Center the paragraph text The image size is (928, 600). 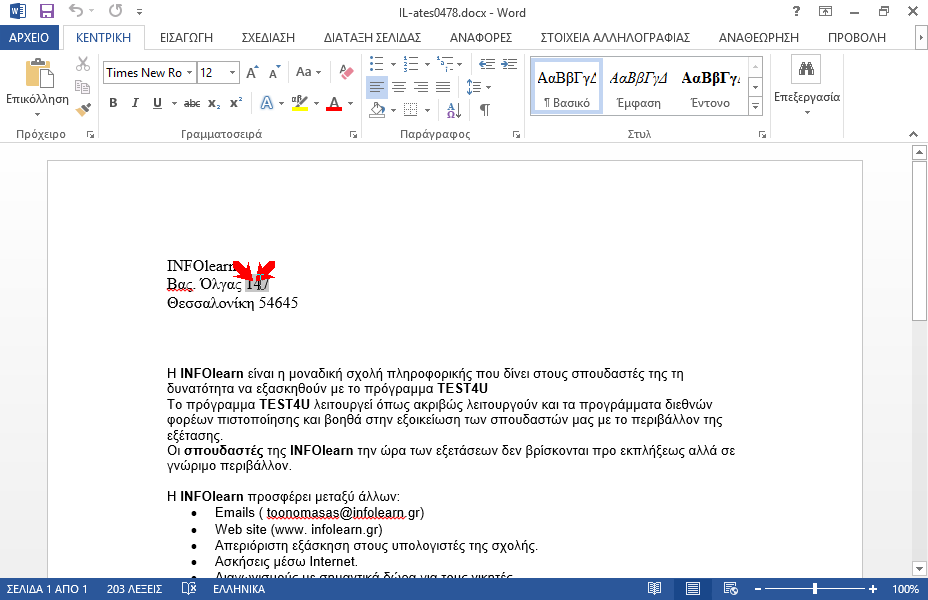click(399, 88)
